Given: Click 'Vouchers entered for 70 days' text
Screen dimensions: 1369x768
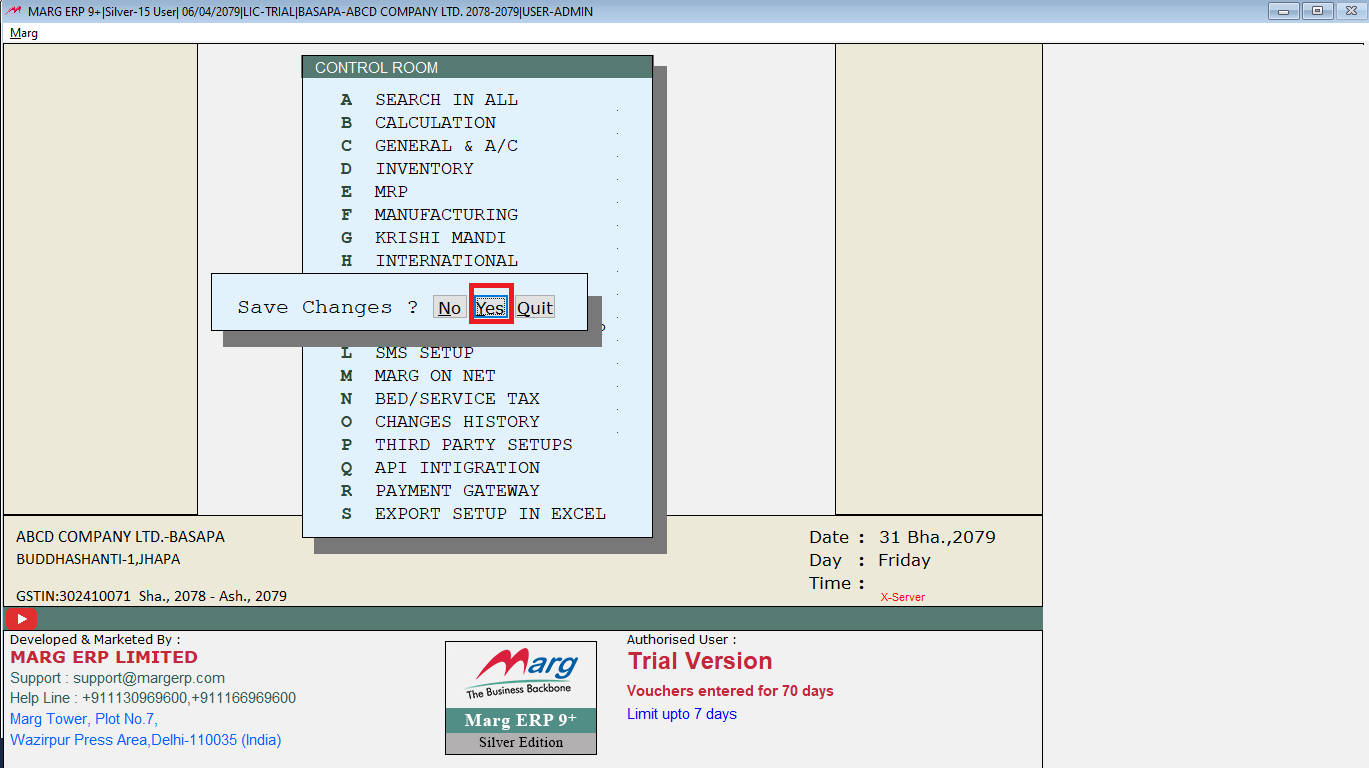Looking at the screenshot, I should pyautogui.click(x=730, y=691).
